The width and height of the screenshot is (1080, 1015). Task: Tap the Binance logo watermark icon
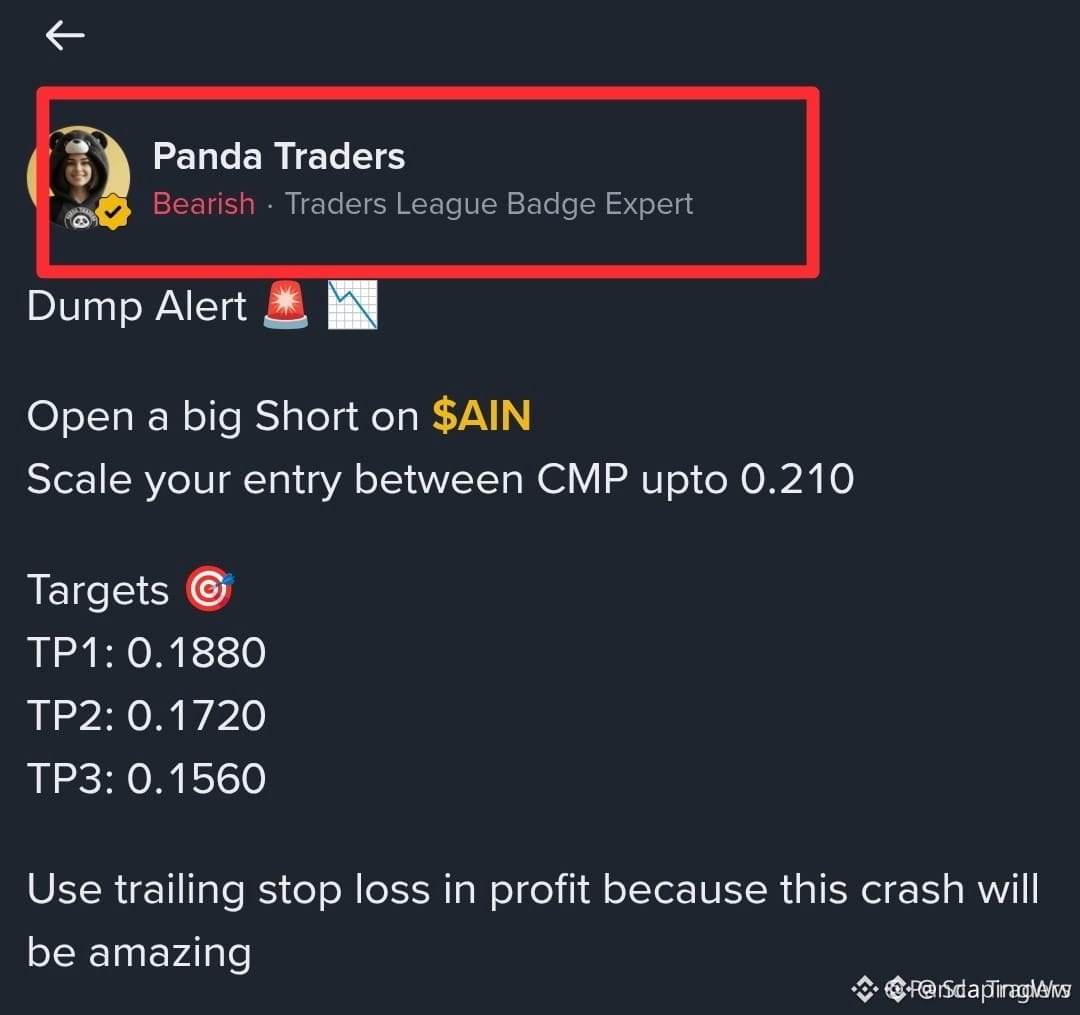864,989
